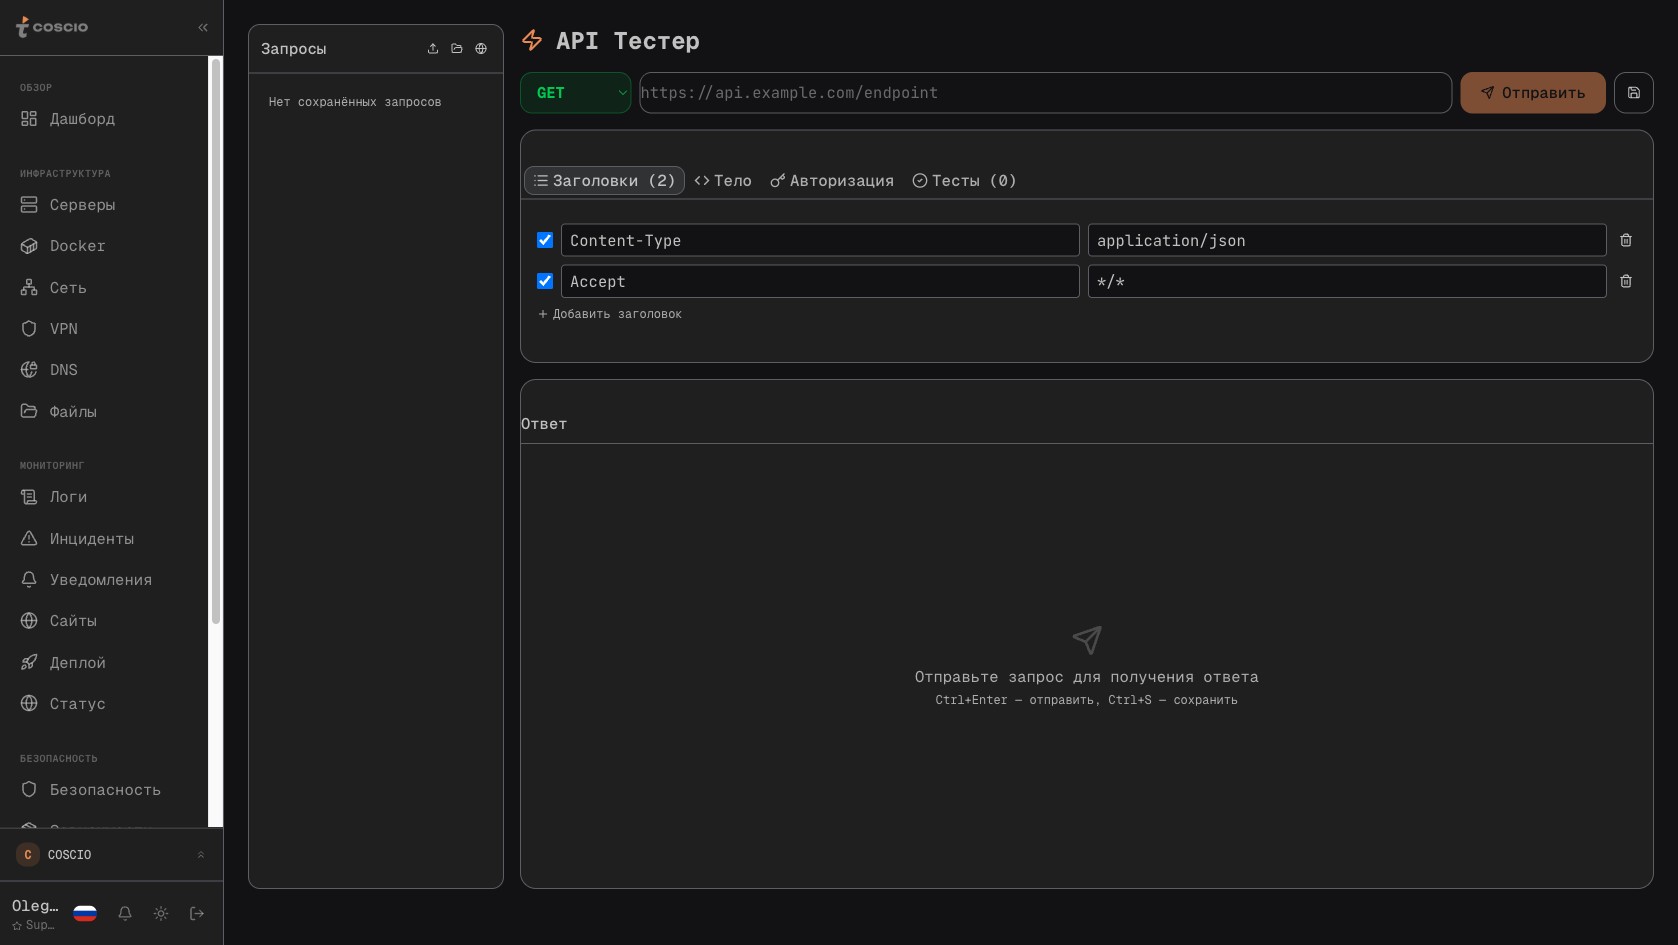Screen dimensions: 1678x945
Task: Click the save request floppy icon
Action: coord(1634,93)
